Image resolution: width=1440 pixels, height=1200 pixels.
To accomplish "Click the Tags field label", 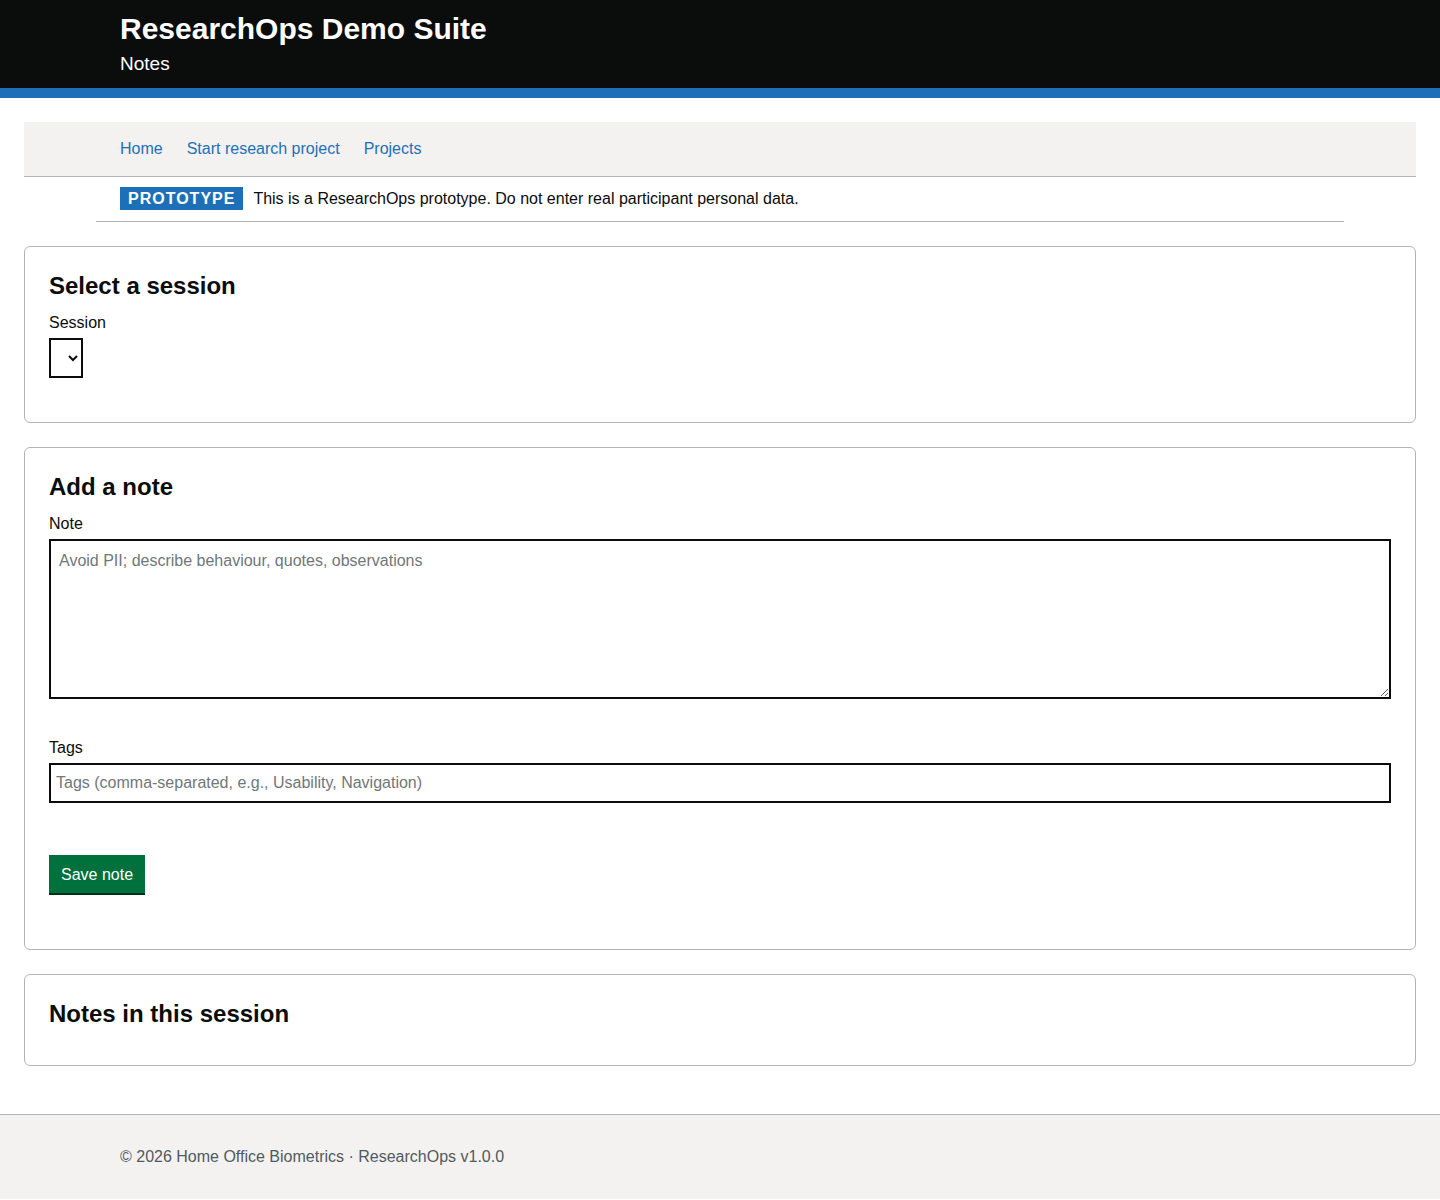I will (x=66, y=747).
